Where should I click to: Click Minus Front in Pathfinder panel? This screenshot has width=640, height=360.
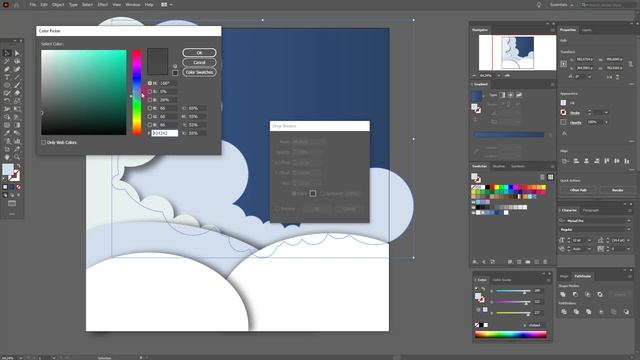[x=576, y=294]
